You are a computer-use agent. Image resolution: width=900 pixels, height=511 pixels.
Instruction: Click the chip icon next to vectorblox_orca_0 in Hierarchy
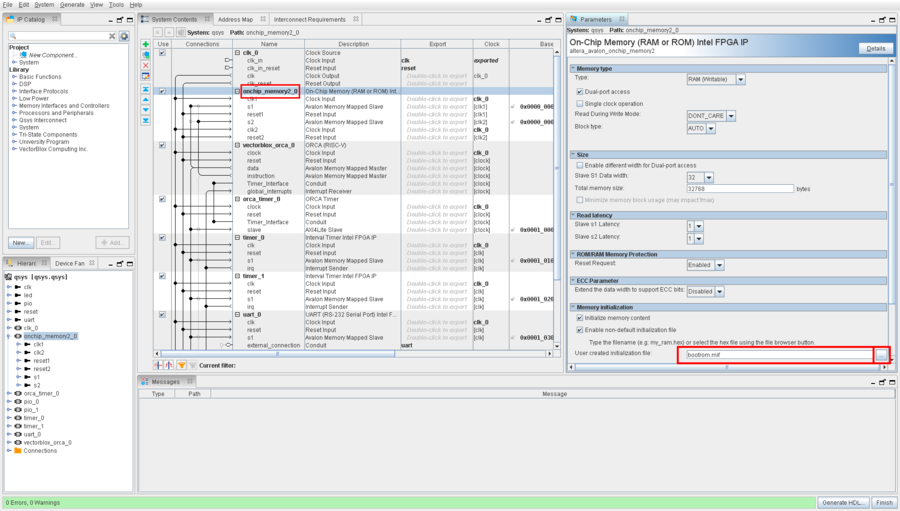click(18, 443)
